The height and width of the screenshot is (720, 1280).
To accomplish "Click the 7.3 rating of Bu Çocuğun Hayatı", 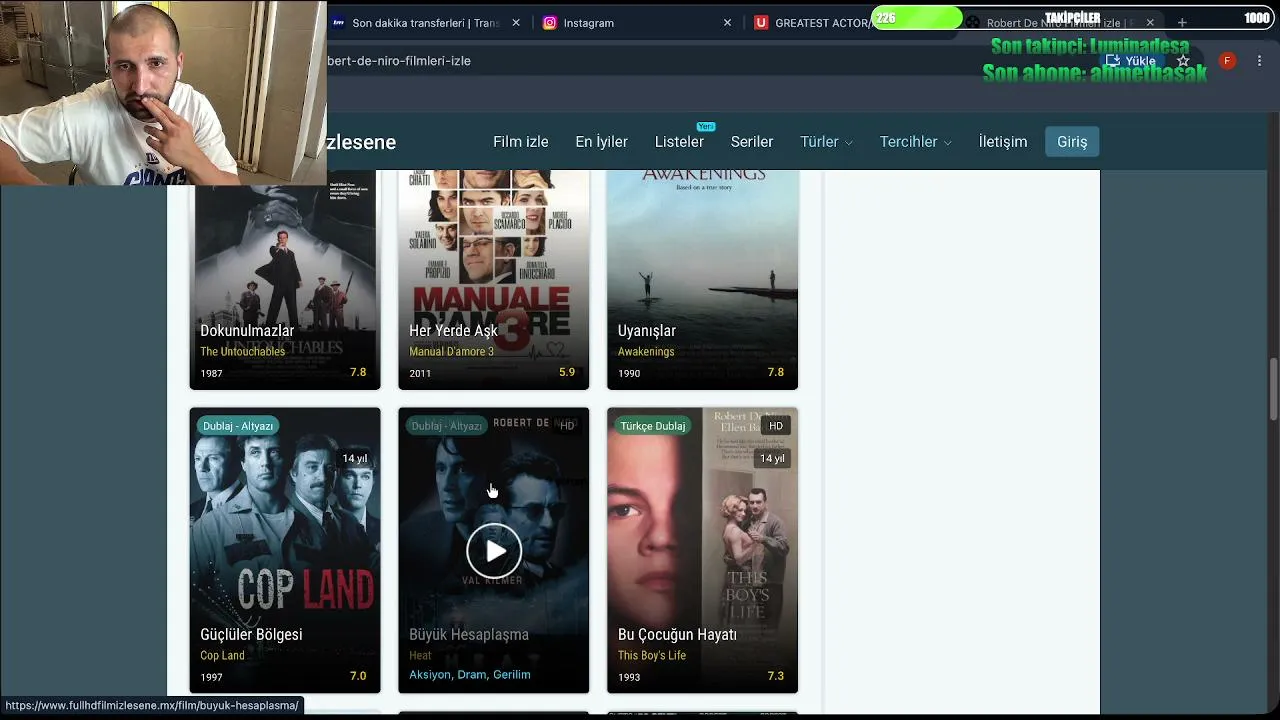I will (x=775, y=676).
